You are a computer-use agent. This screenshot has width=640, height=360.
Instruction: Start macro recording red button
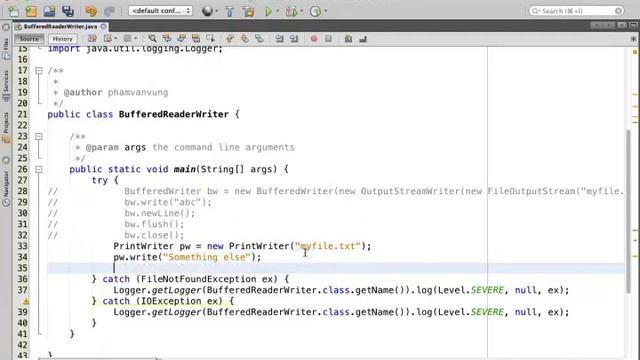click(x=314, y=39)
